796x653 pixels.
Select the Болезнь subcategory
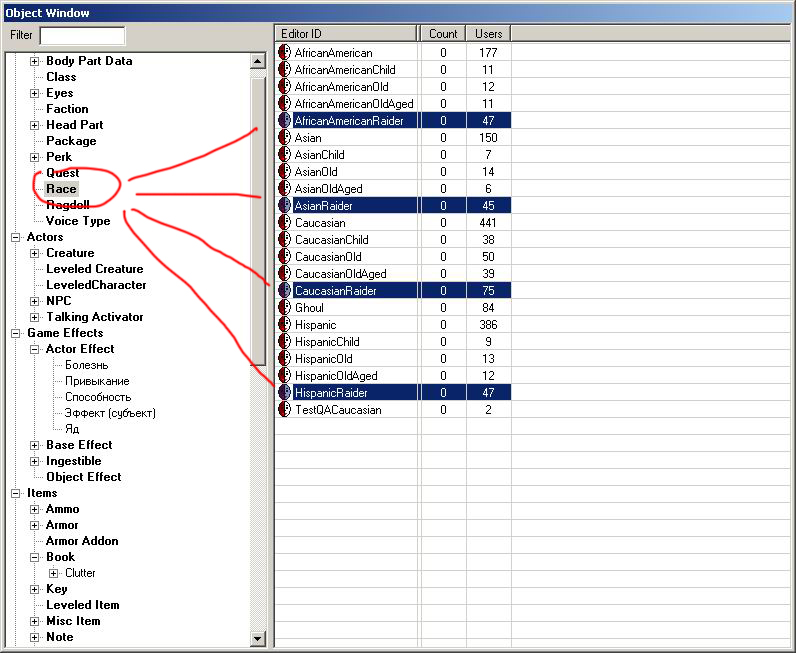point(86,365)
